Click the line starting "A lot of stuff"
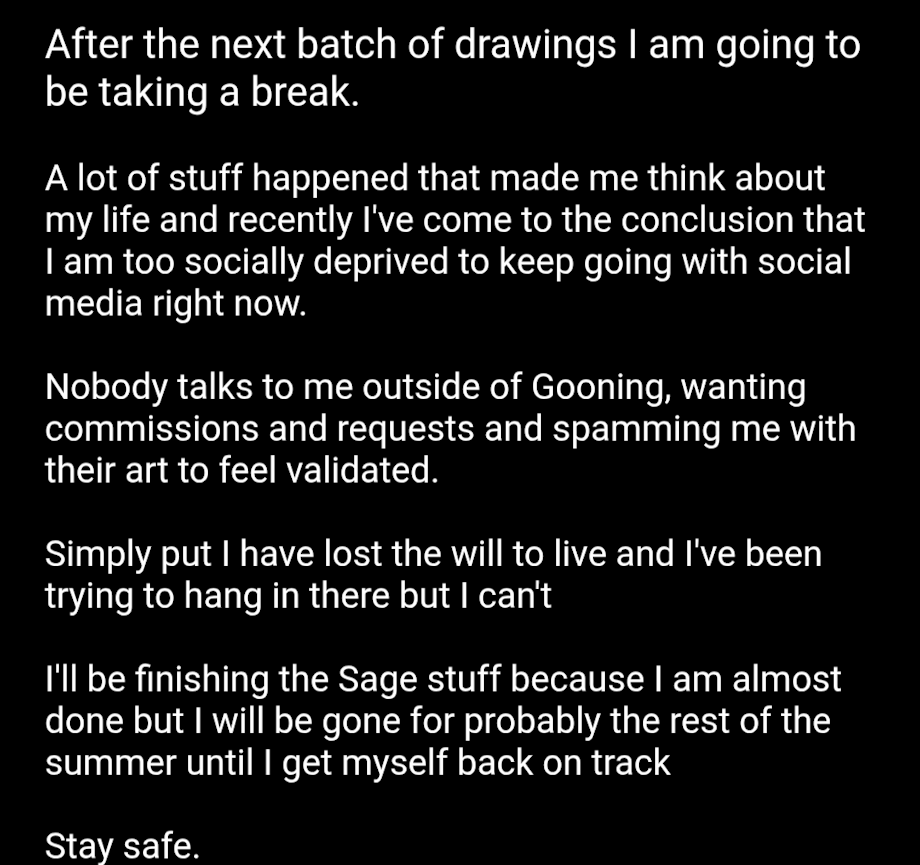920x865 pixels. tap(435, 178)
